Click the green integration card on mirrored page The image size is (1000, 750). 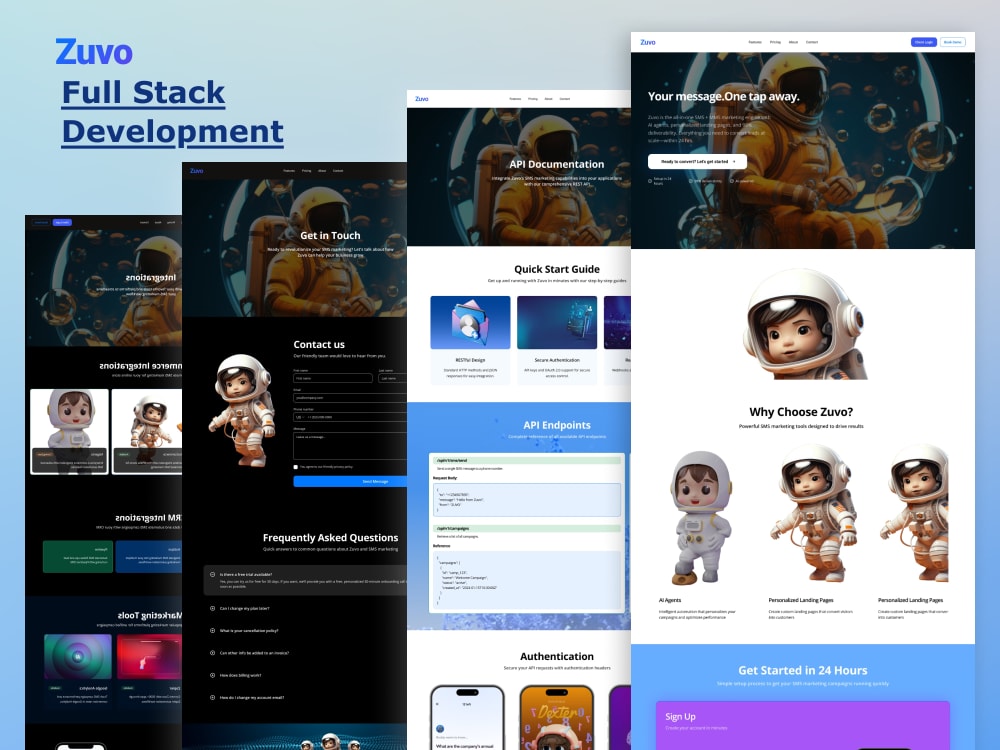77,557
